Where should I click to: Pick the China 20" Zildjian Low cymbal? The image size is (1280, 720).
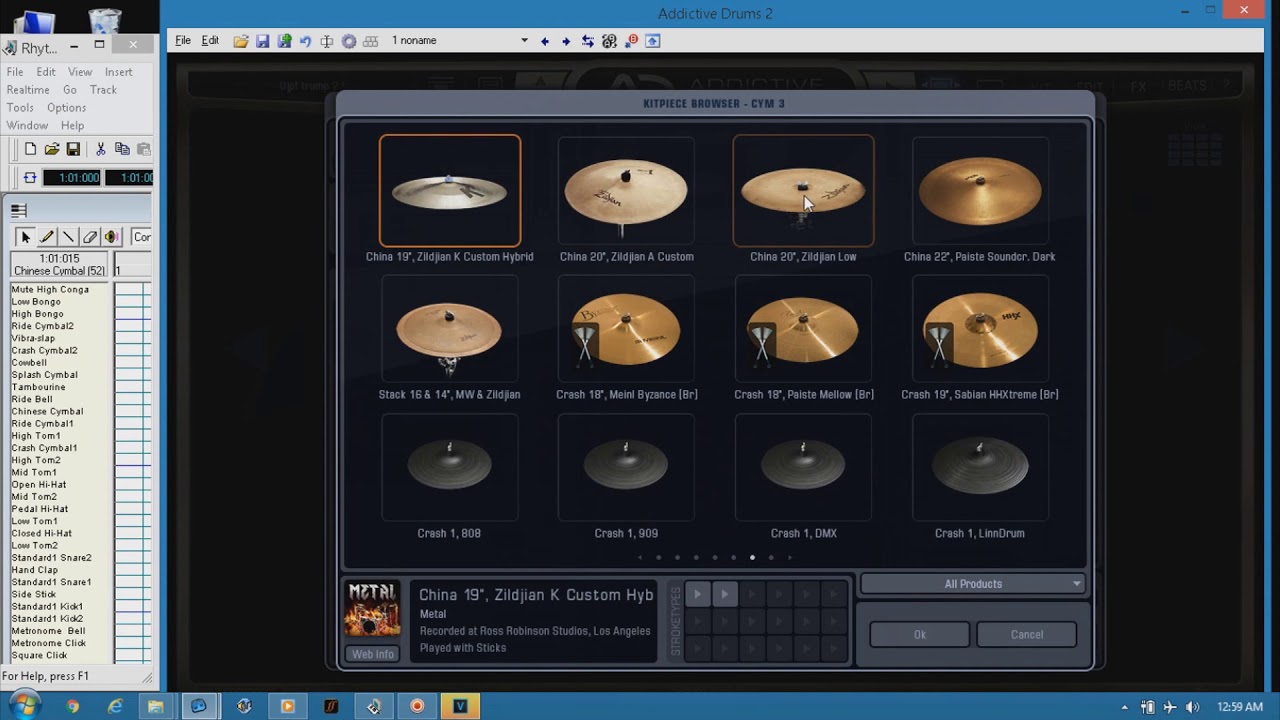click(x=803, y=191)
